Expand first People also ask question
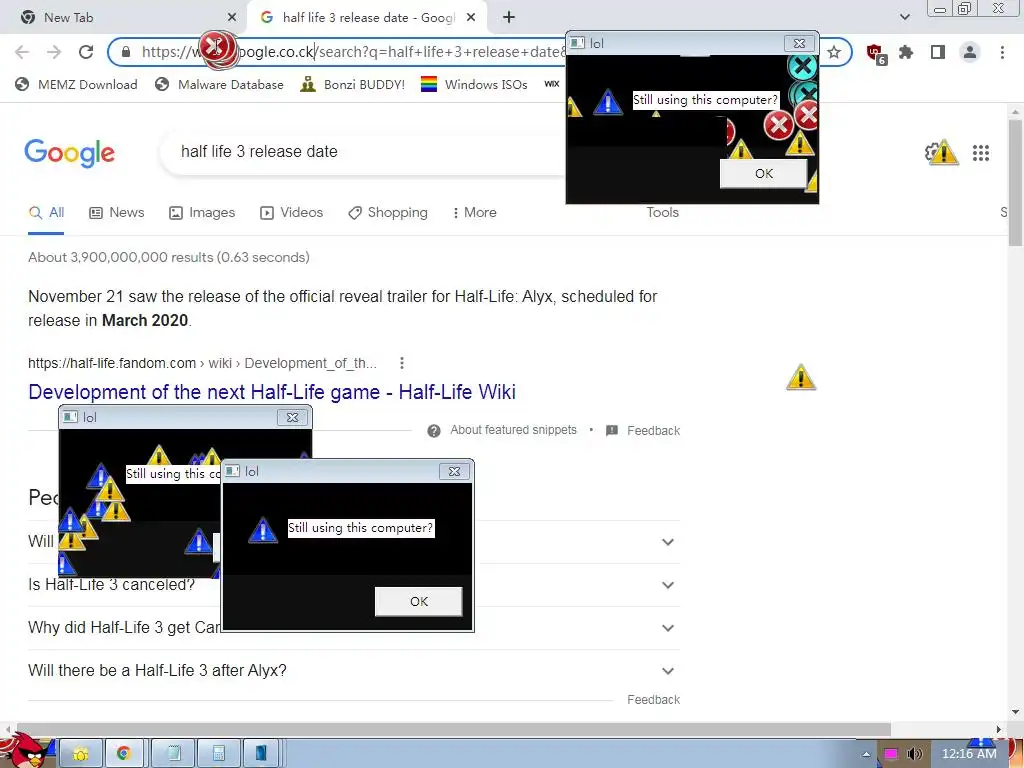This screenshot has width=1024, height=768. (x=667, y=542)
